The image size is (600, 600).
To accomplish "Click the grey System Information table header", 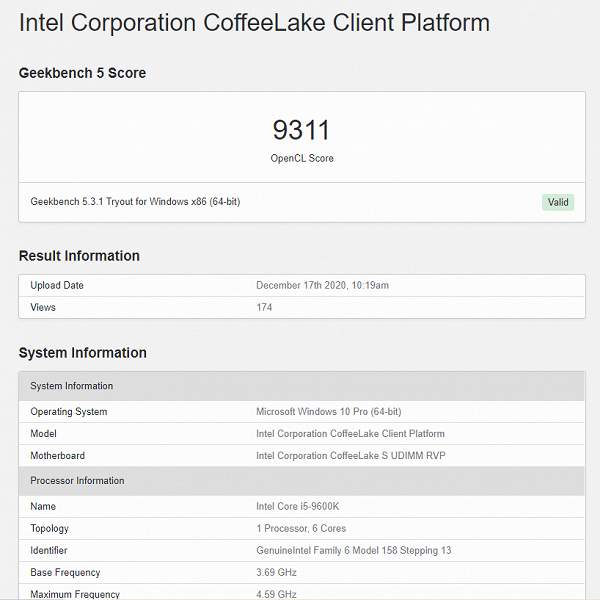I will pos(72,386).
